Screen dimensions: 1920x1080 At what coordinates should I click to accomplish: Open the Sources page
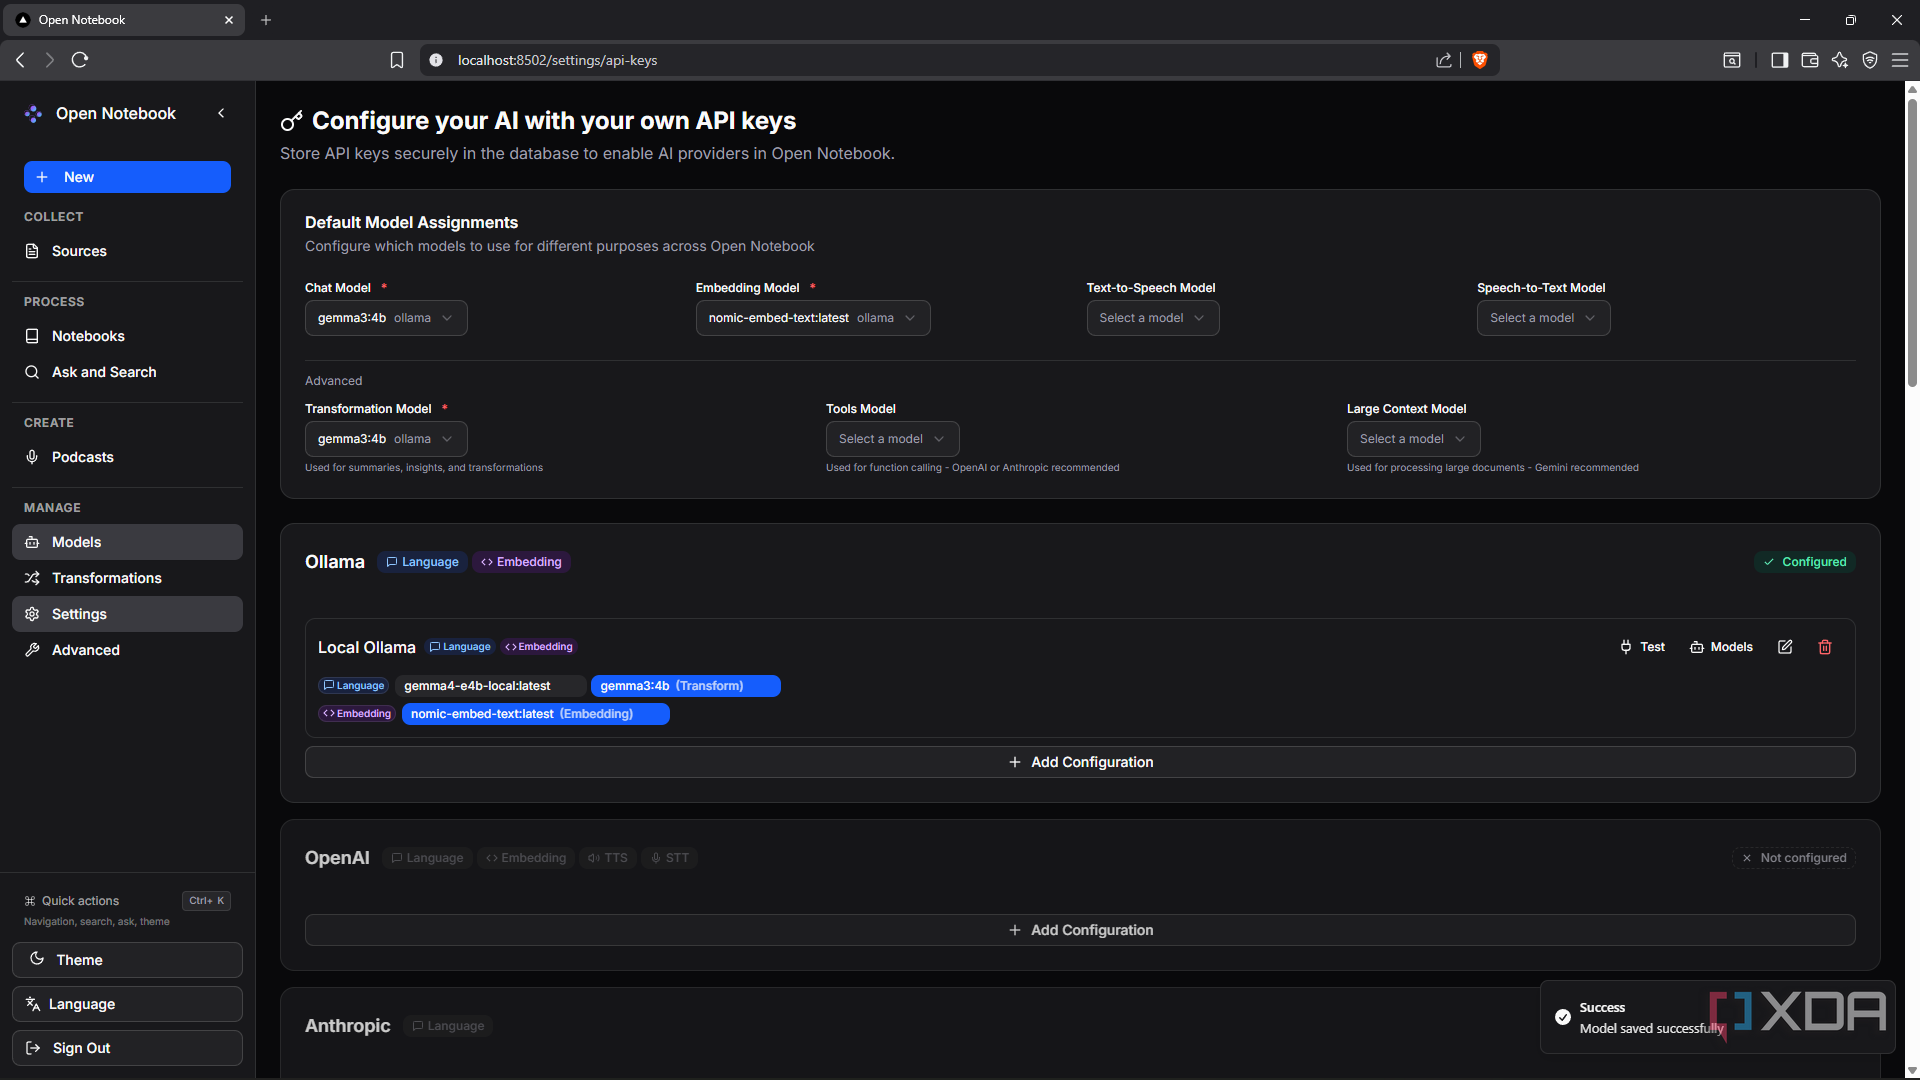(x=127, y=251)
